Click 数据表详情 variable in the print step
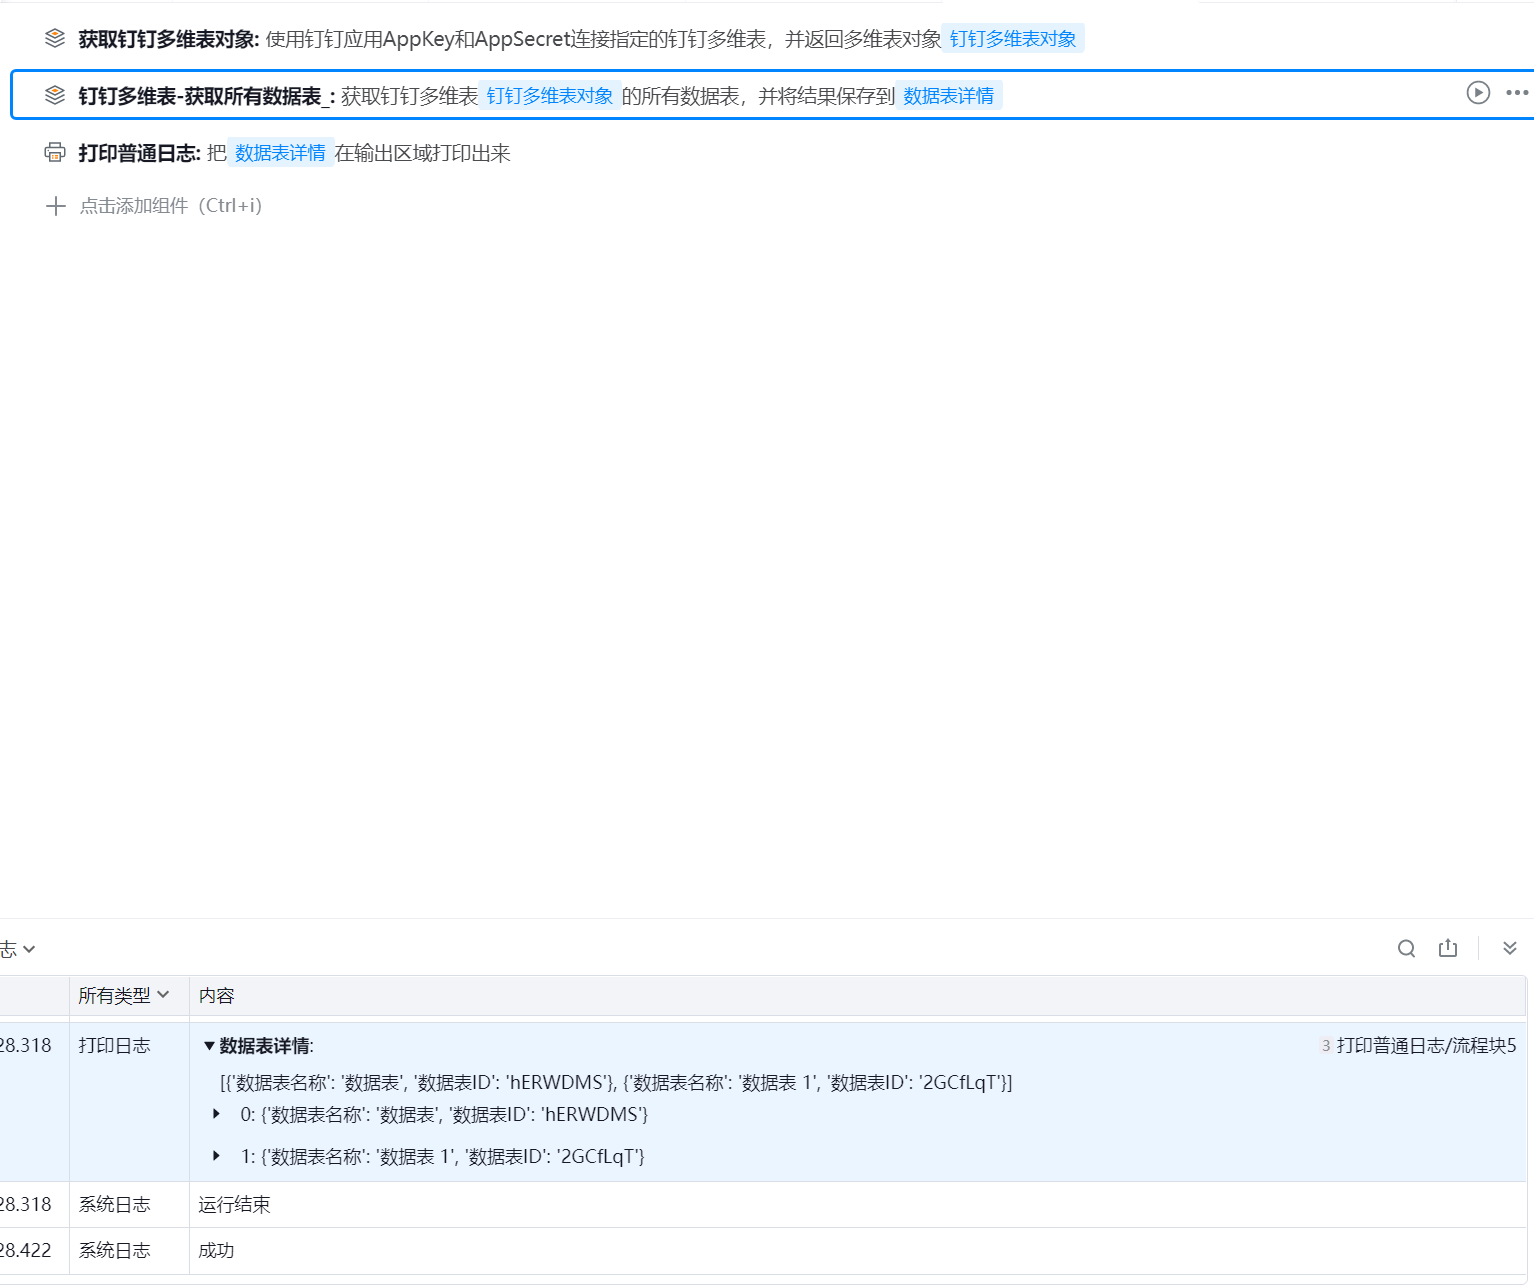 click(280, 153)
